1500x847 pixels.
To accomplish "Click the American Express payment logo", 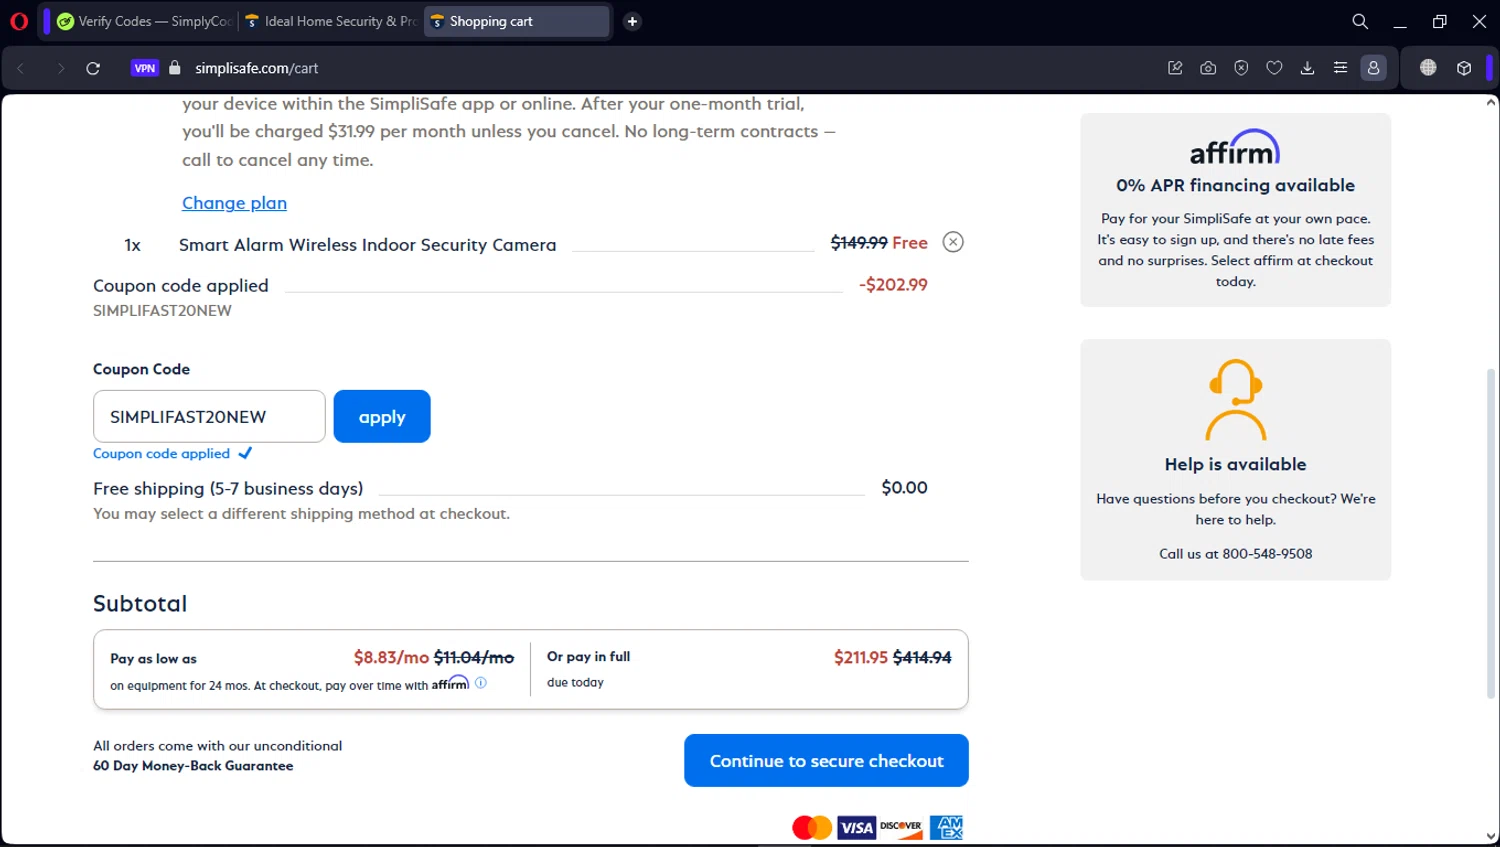I will 946,827.
